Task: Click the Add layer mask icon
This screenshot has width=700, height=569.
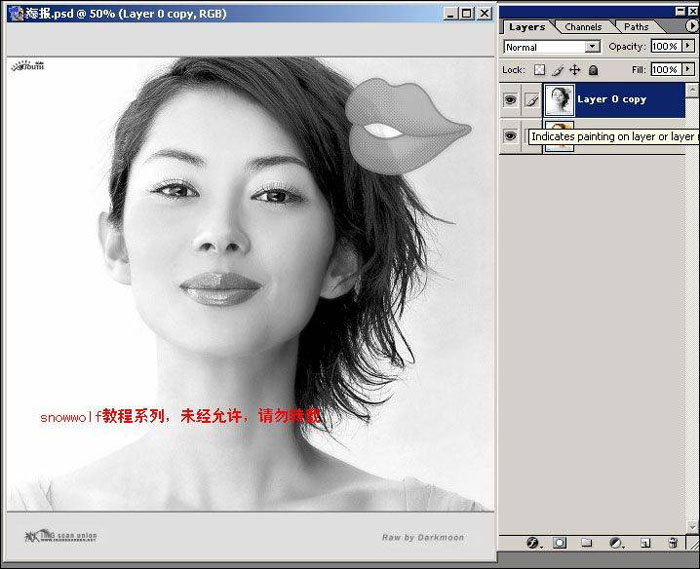Action: point(560,542)
